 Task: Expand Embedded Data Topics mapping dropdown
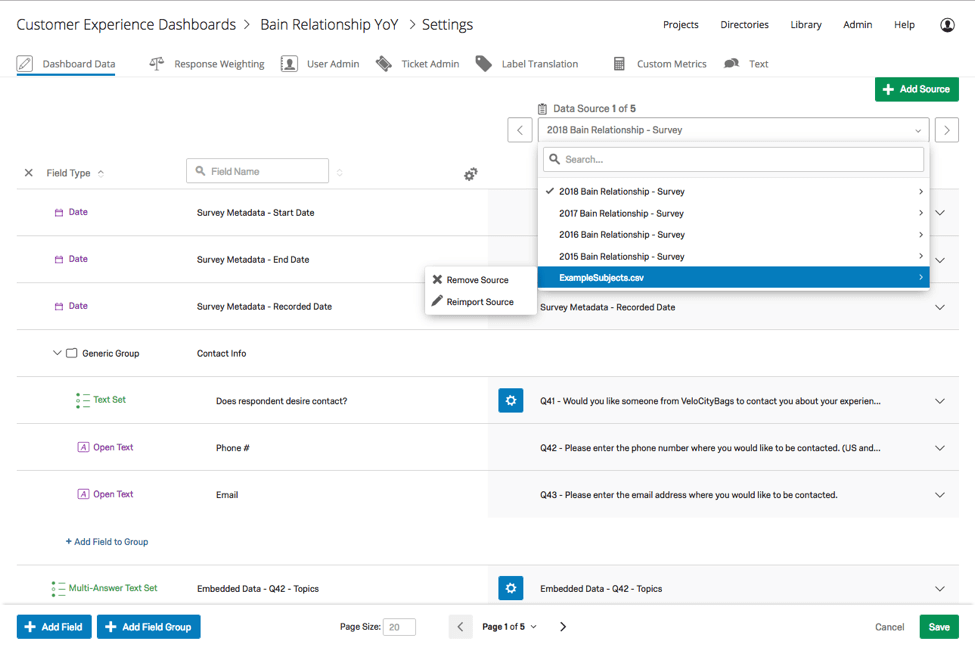click(940, 589)
